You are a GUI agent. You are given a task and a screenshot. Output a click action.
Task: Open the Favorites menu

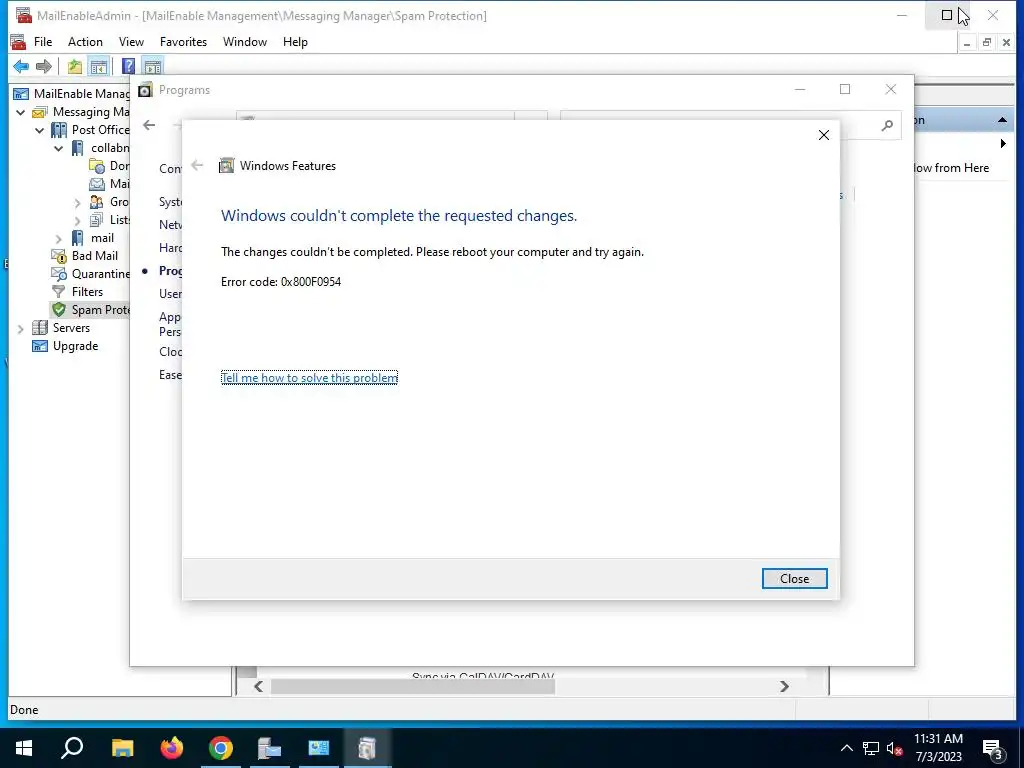pyautogui.click(x=184, y=42)
